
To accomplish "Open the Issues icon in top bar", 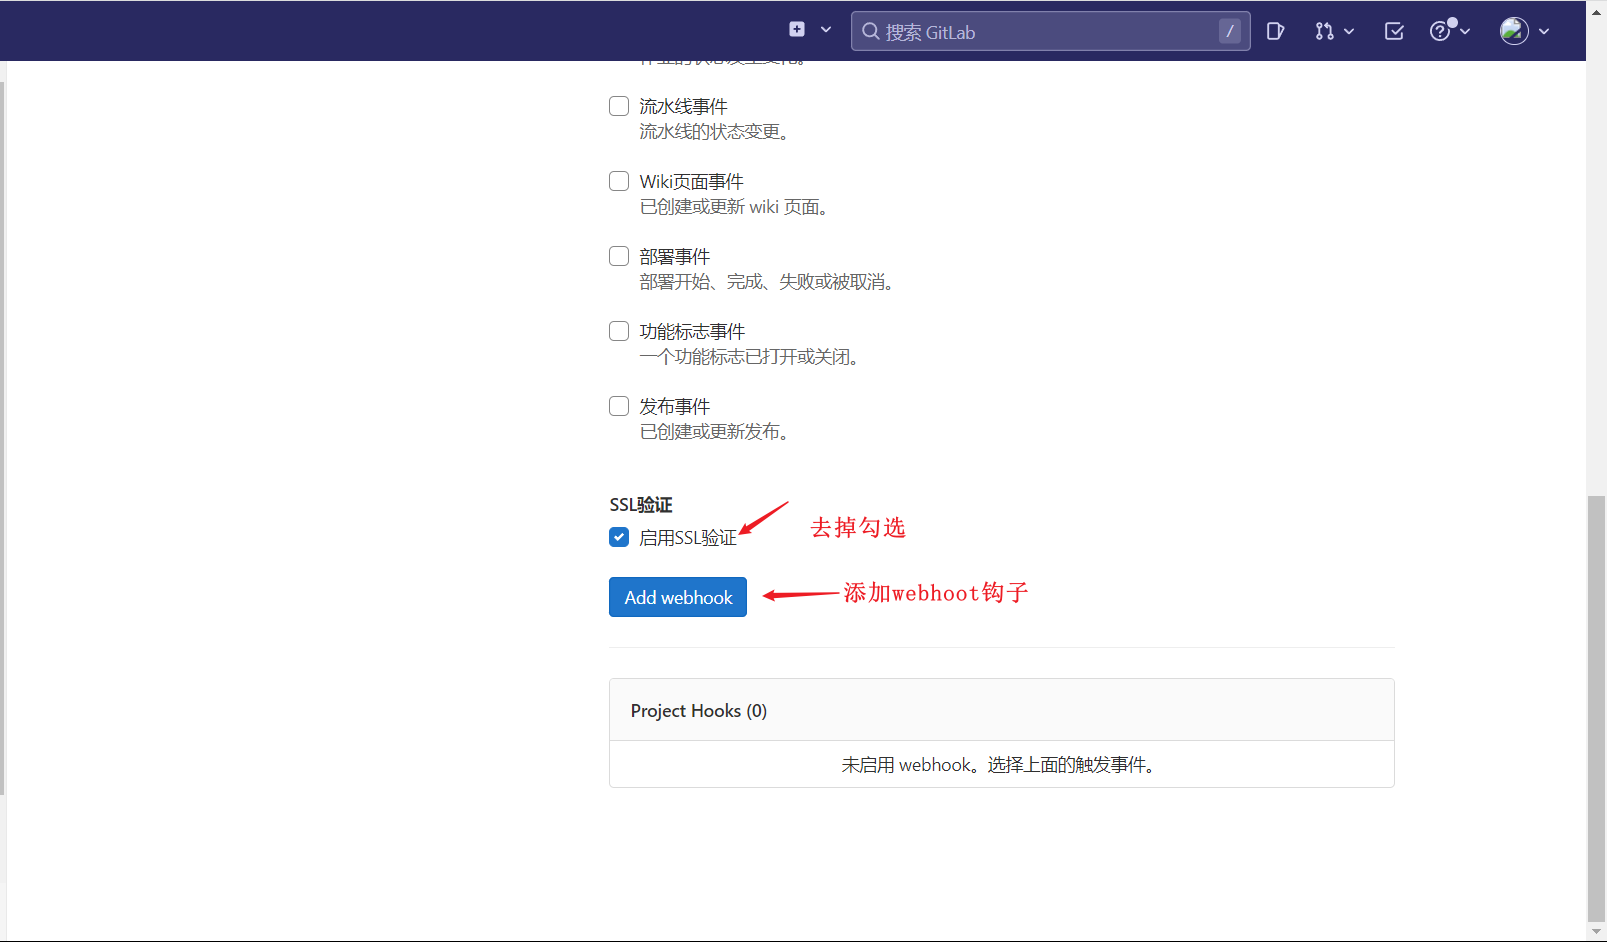I will [1275, 31].
